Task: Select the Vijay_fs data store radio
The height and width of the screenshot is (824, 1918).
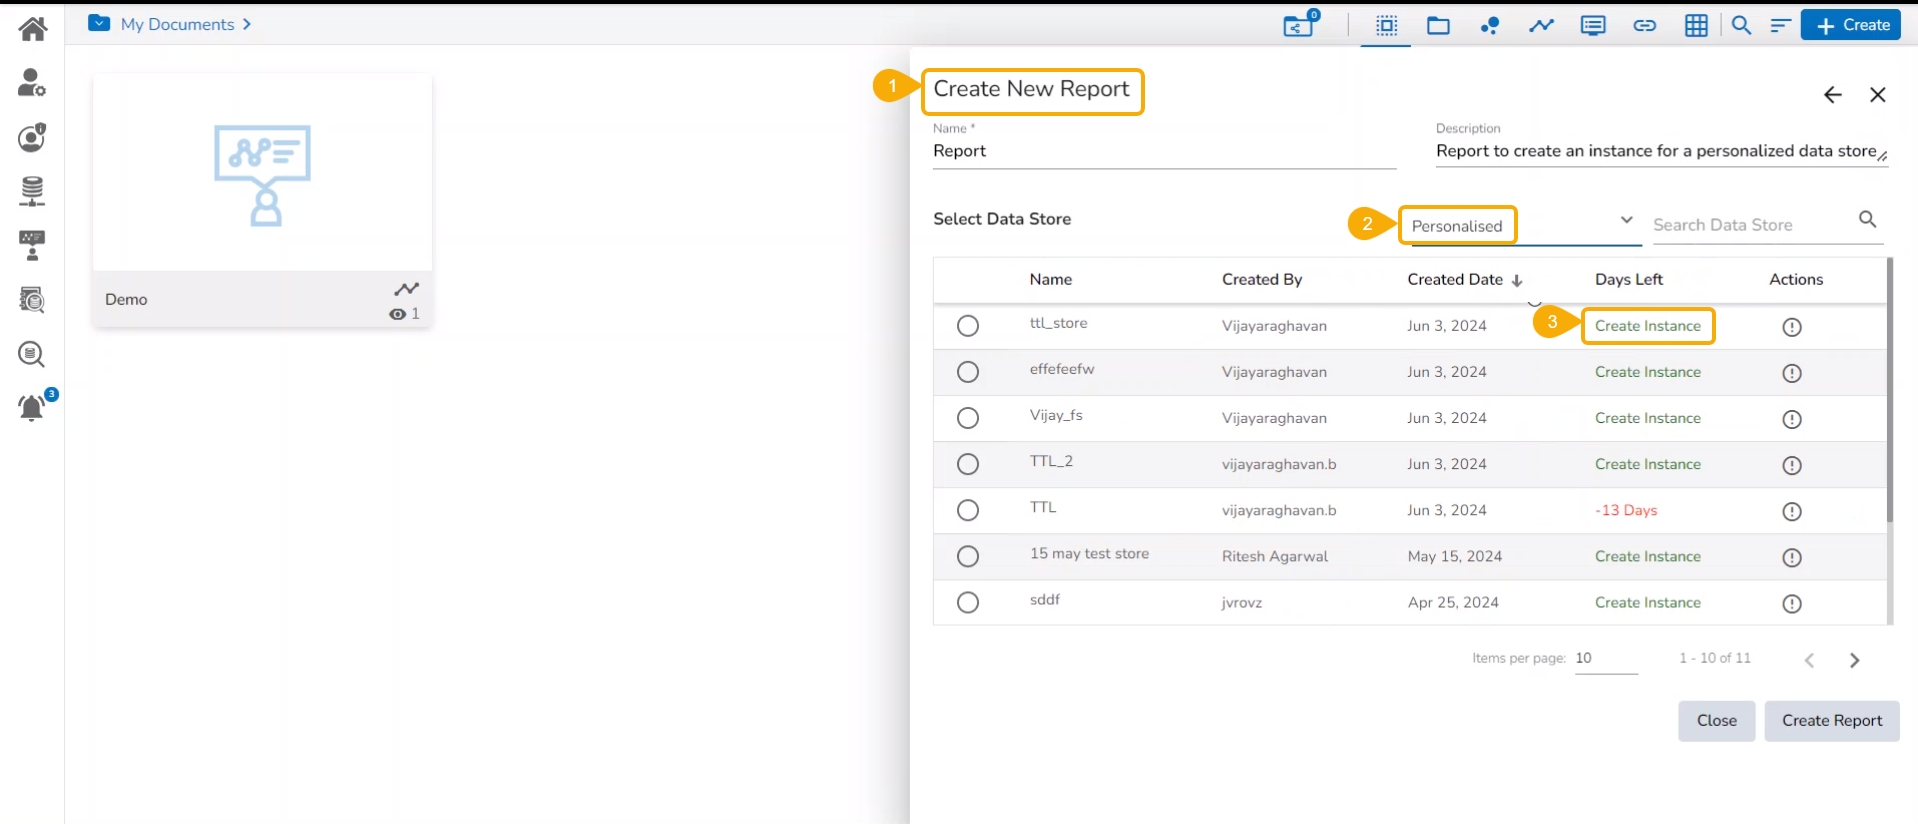Action: pyautogui.click(x=967, y=418)
